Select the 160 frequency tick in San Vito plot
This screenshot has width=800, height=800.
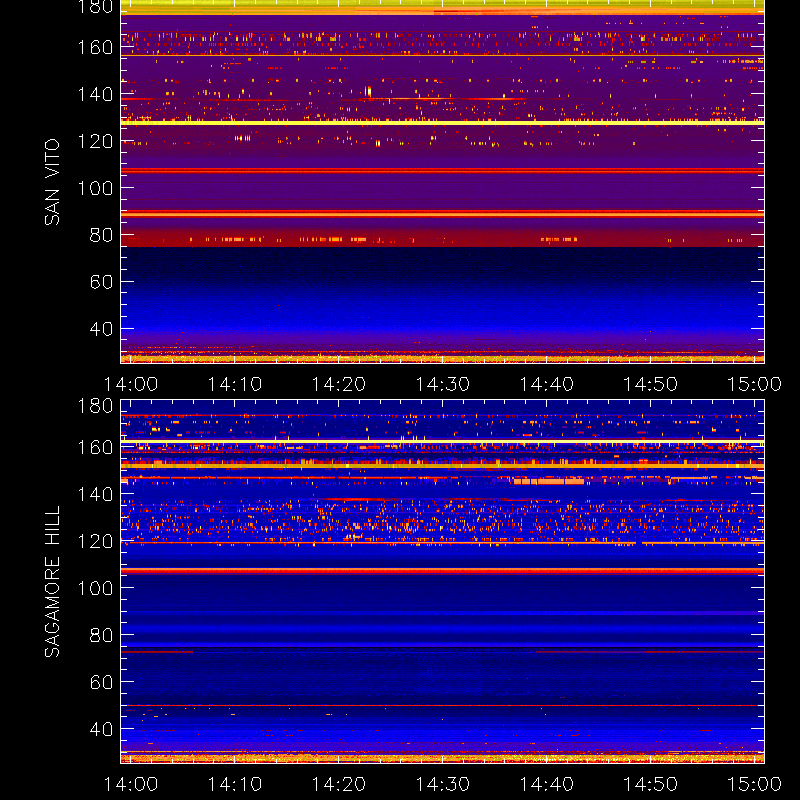pos(95,47)
